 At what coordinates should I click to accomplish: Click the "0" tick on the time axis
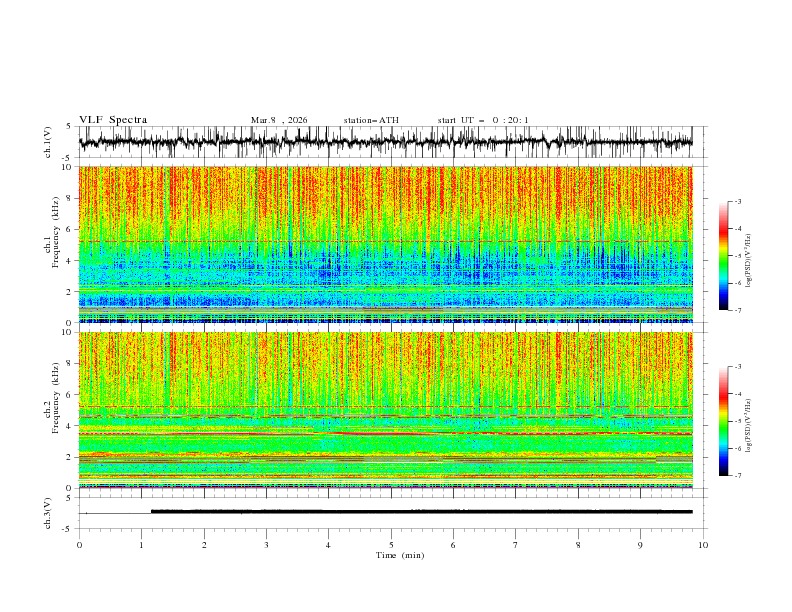79,545
